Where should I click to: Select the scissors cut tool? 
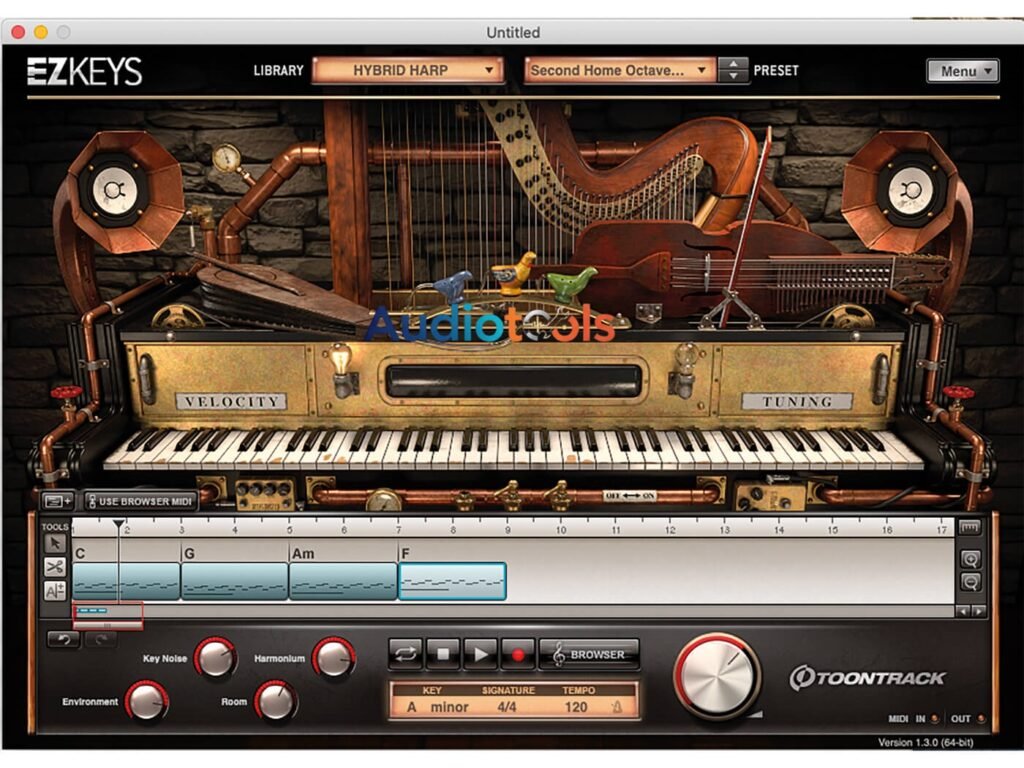[56, 569]
